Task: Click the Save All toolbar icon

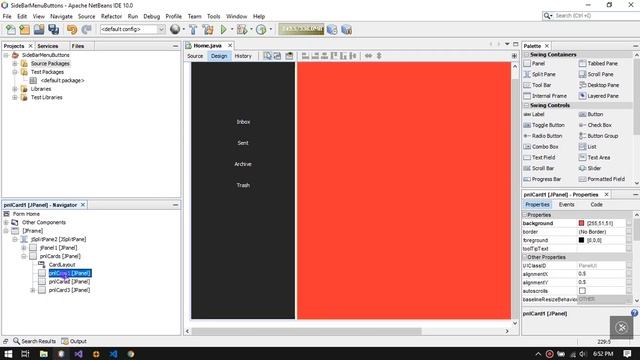Action: click(53, 29)
